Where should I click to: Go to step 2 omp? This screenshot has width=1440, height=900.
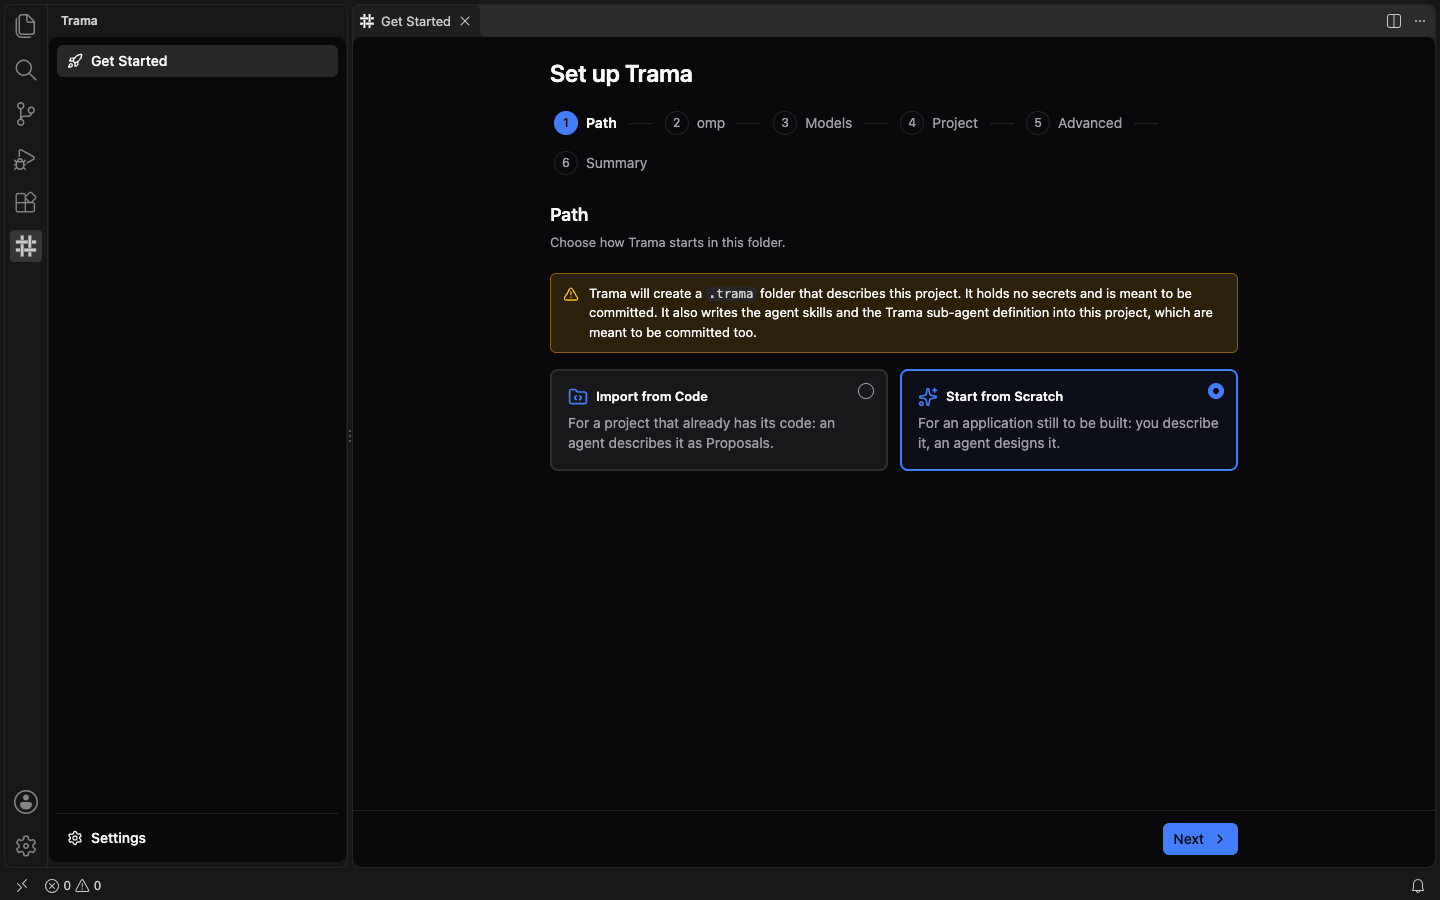click(696, 123)
